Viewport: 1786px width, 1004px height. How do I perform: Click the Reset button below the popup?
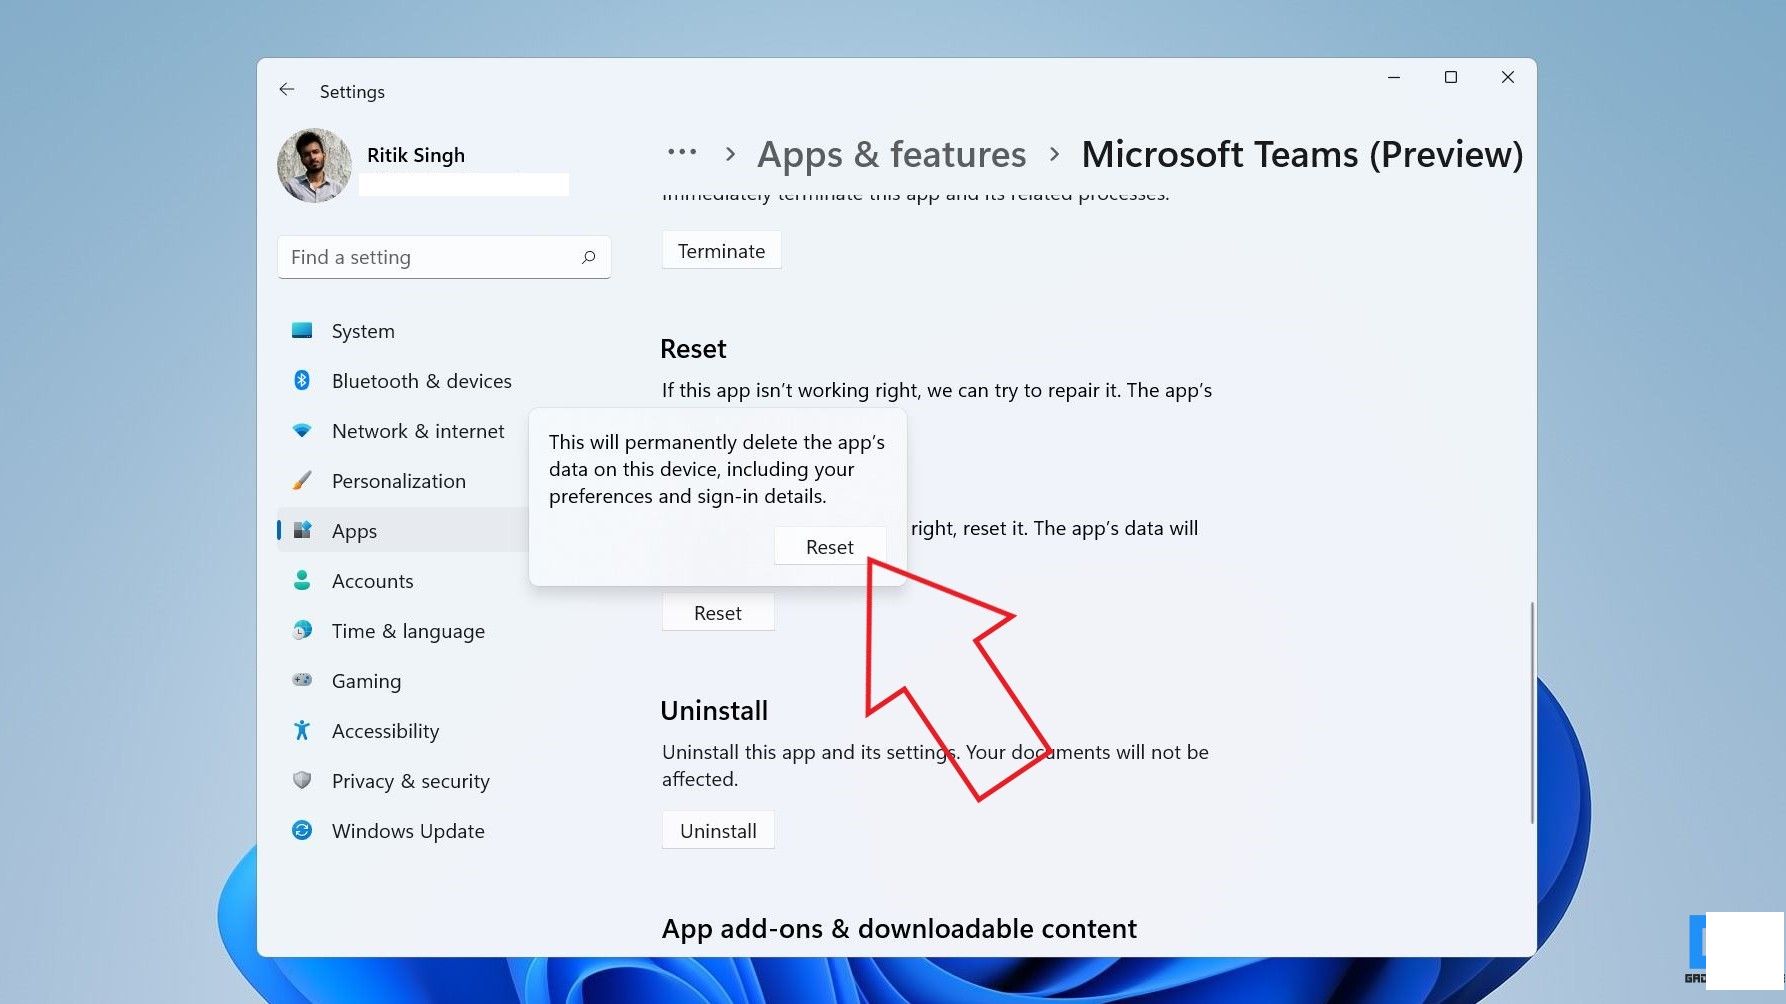click(x=718, y=613)
